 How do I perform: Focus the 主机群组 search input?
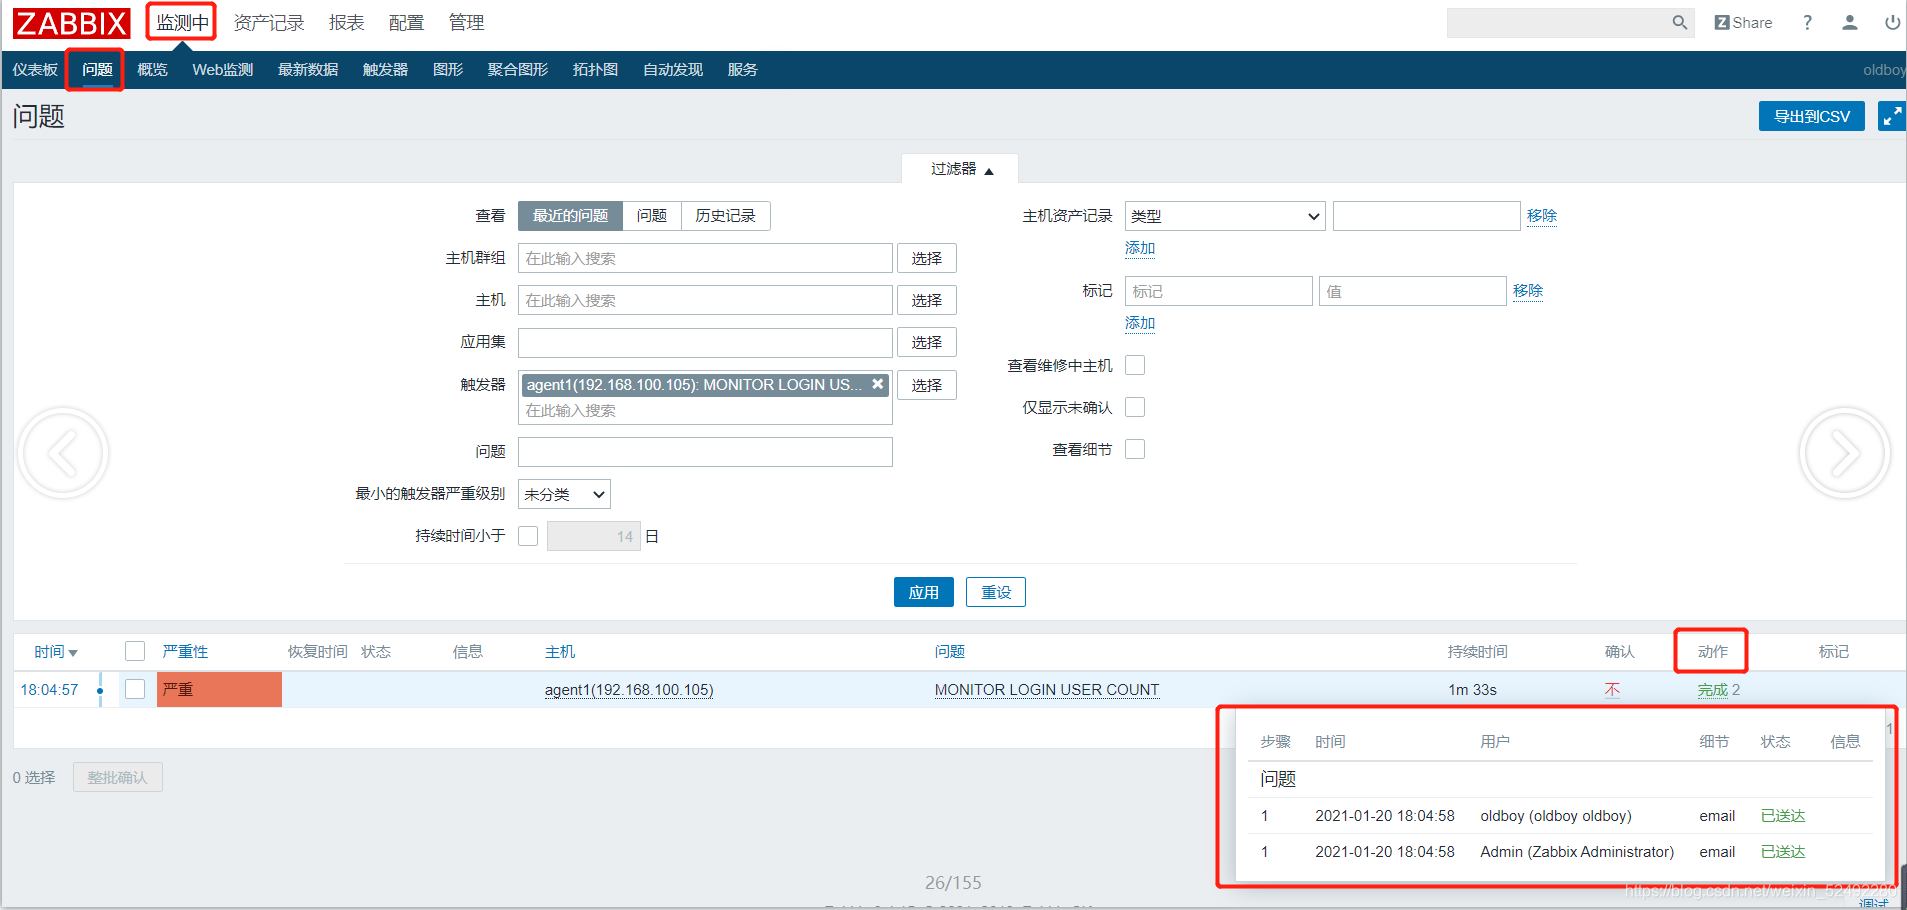[705, 258]
